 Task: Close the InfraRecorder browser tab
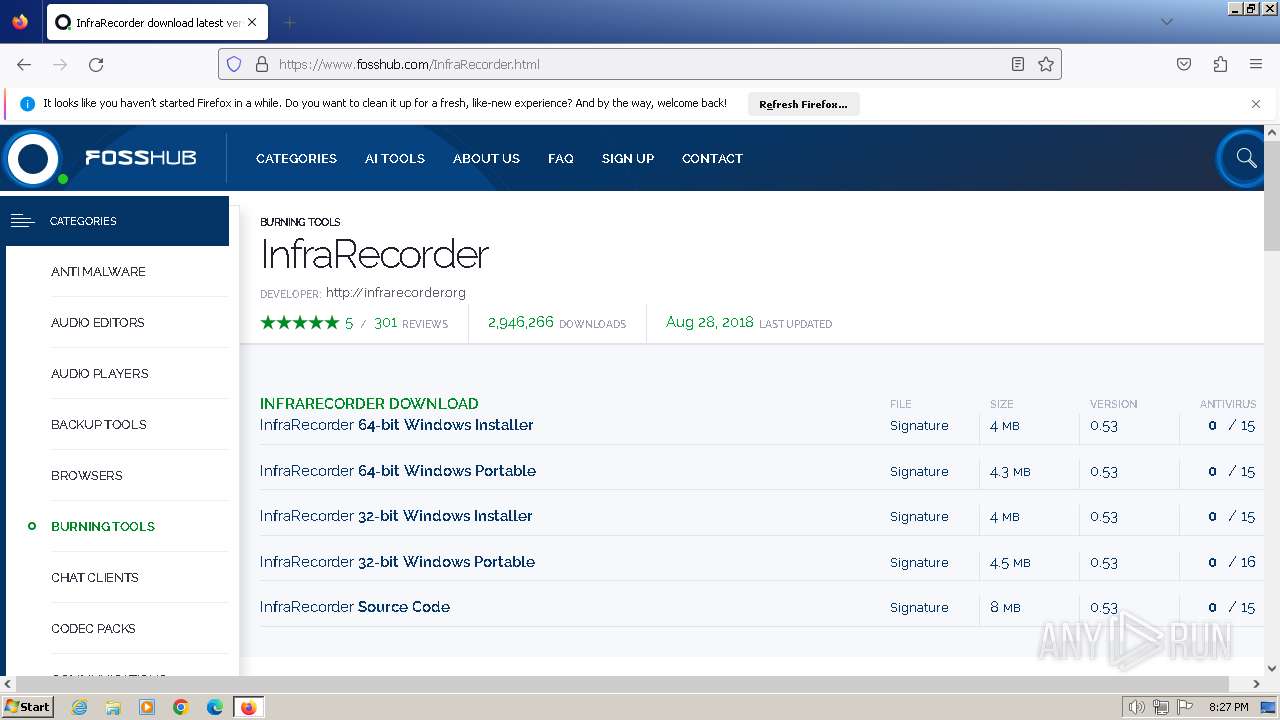pyautogui.click(x=252, y=22)
